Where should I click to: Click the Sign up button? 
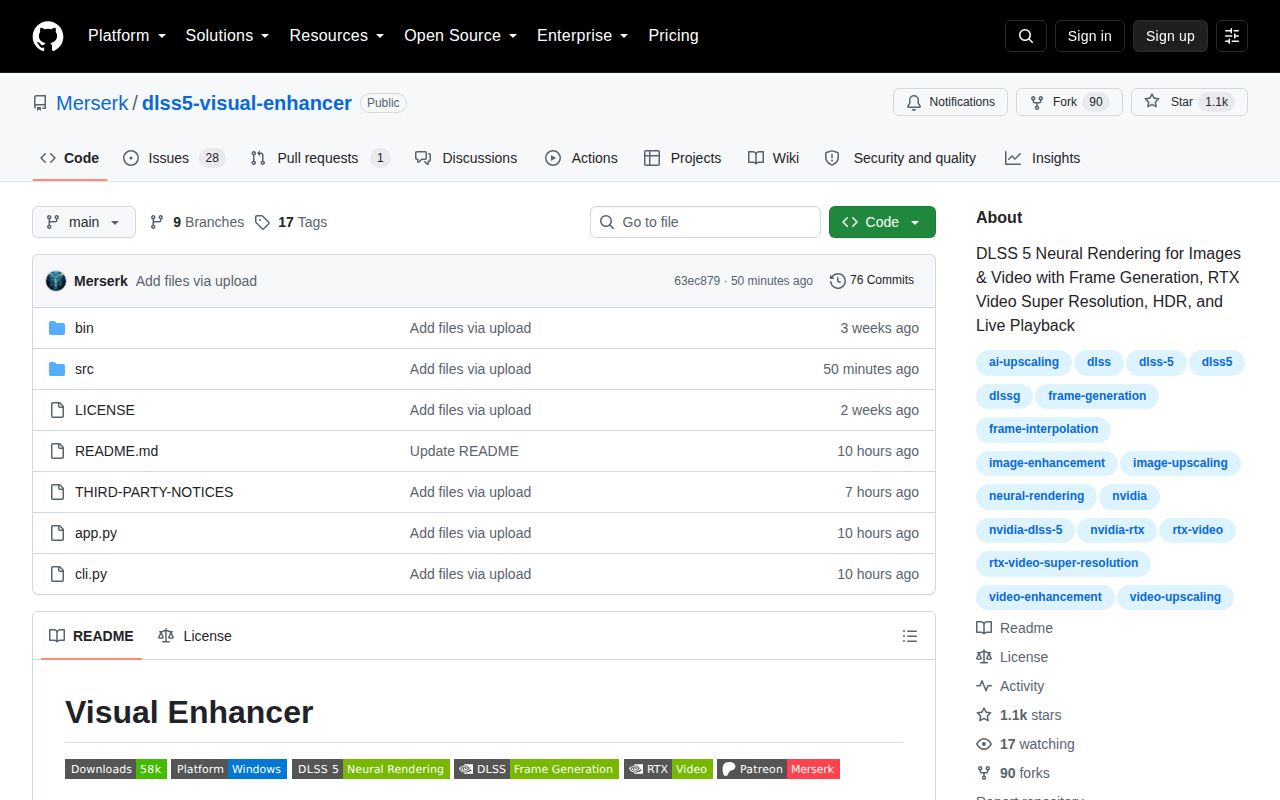1170,36
